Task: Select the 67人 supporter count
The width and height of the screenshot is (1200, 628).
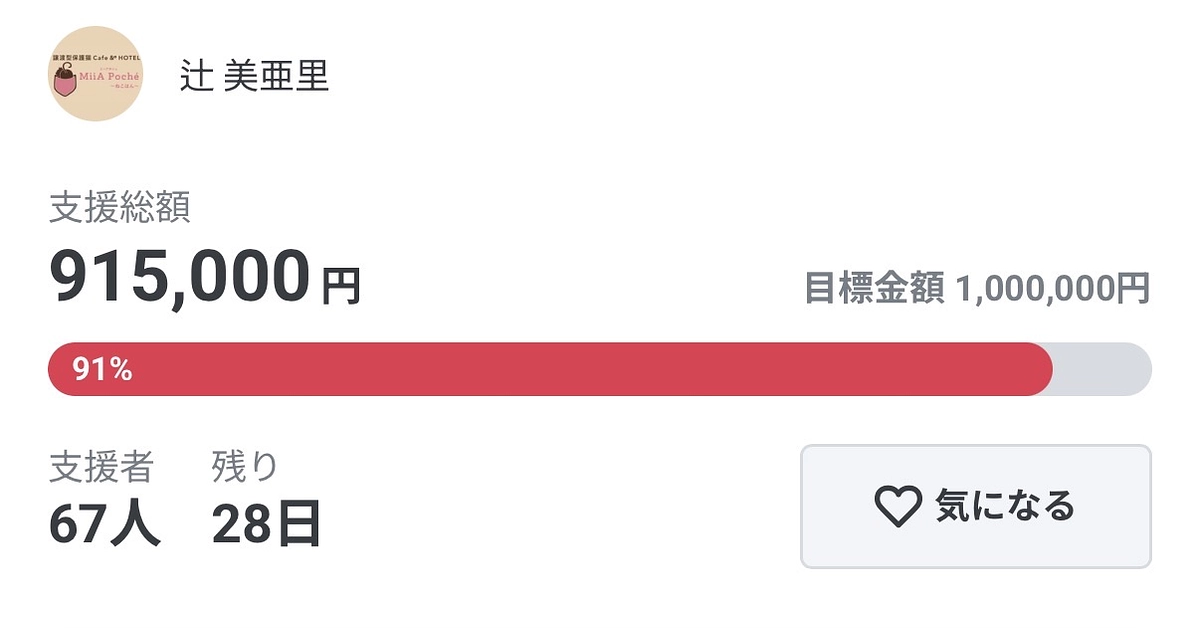Action: click(103, 518)
